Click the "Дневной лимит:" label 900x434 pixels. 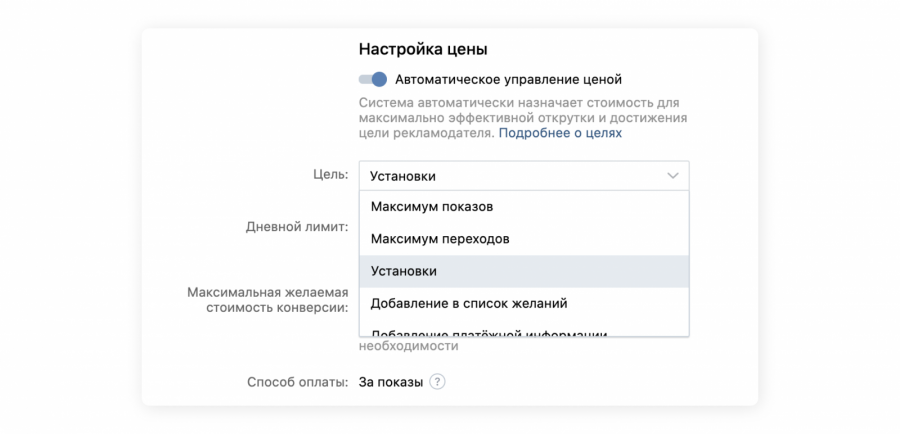[296, 227]
